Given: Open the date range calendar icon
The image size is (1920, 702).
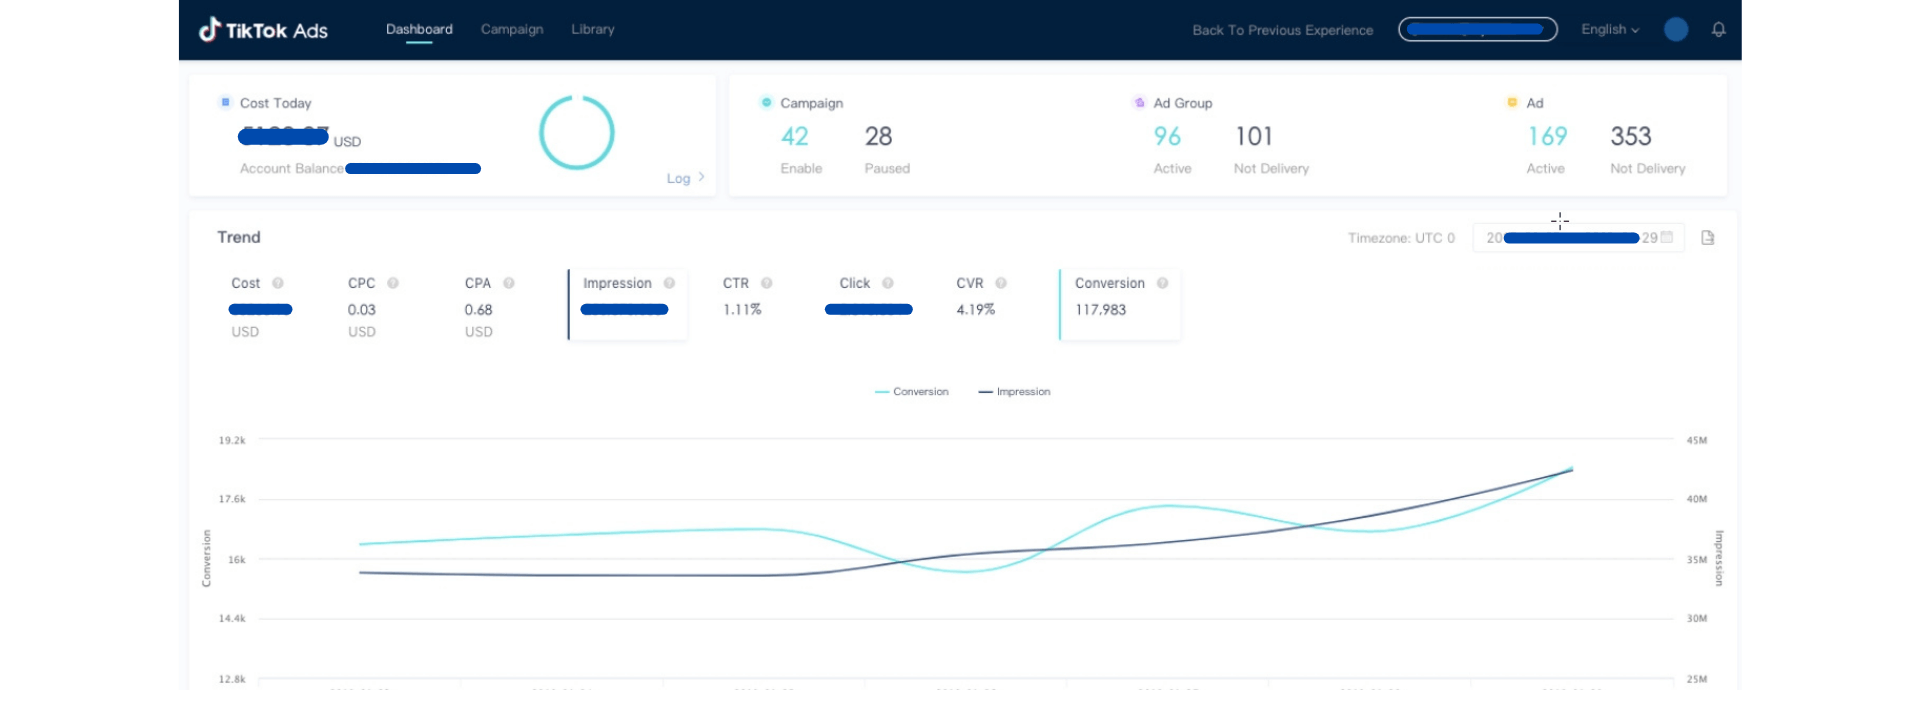Looking at the screenshot, I should click(x=1667, y=237).
